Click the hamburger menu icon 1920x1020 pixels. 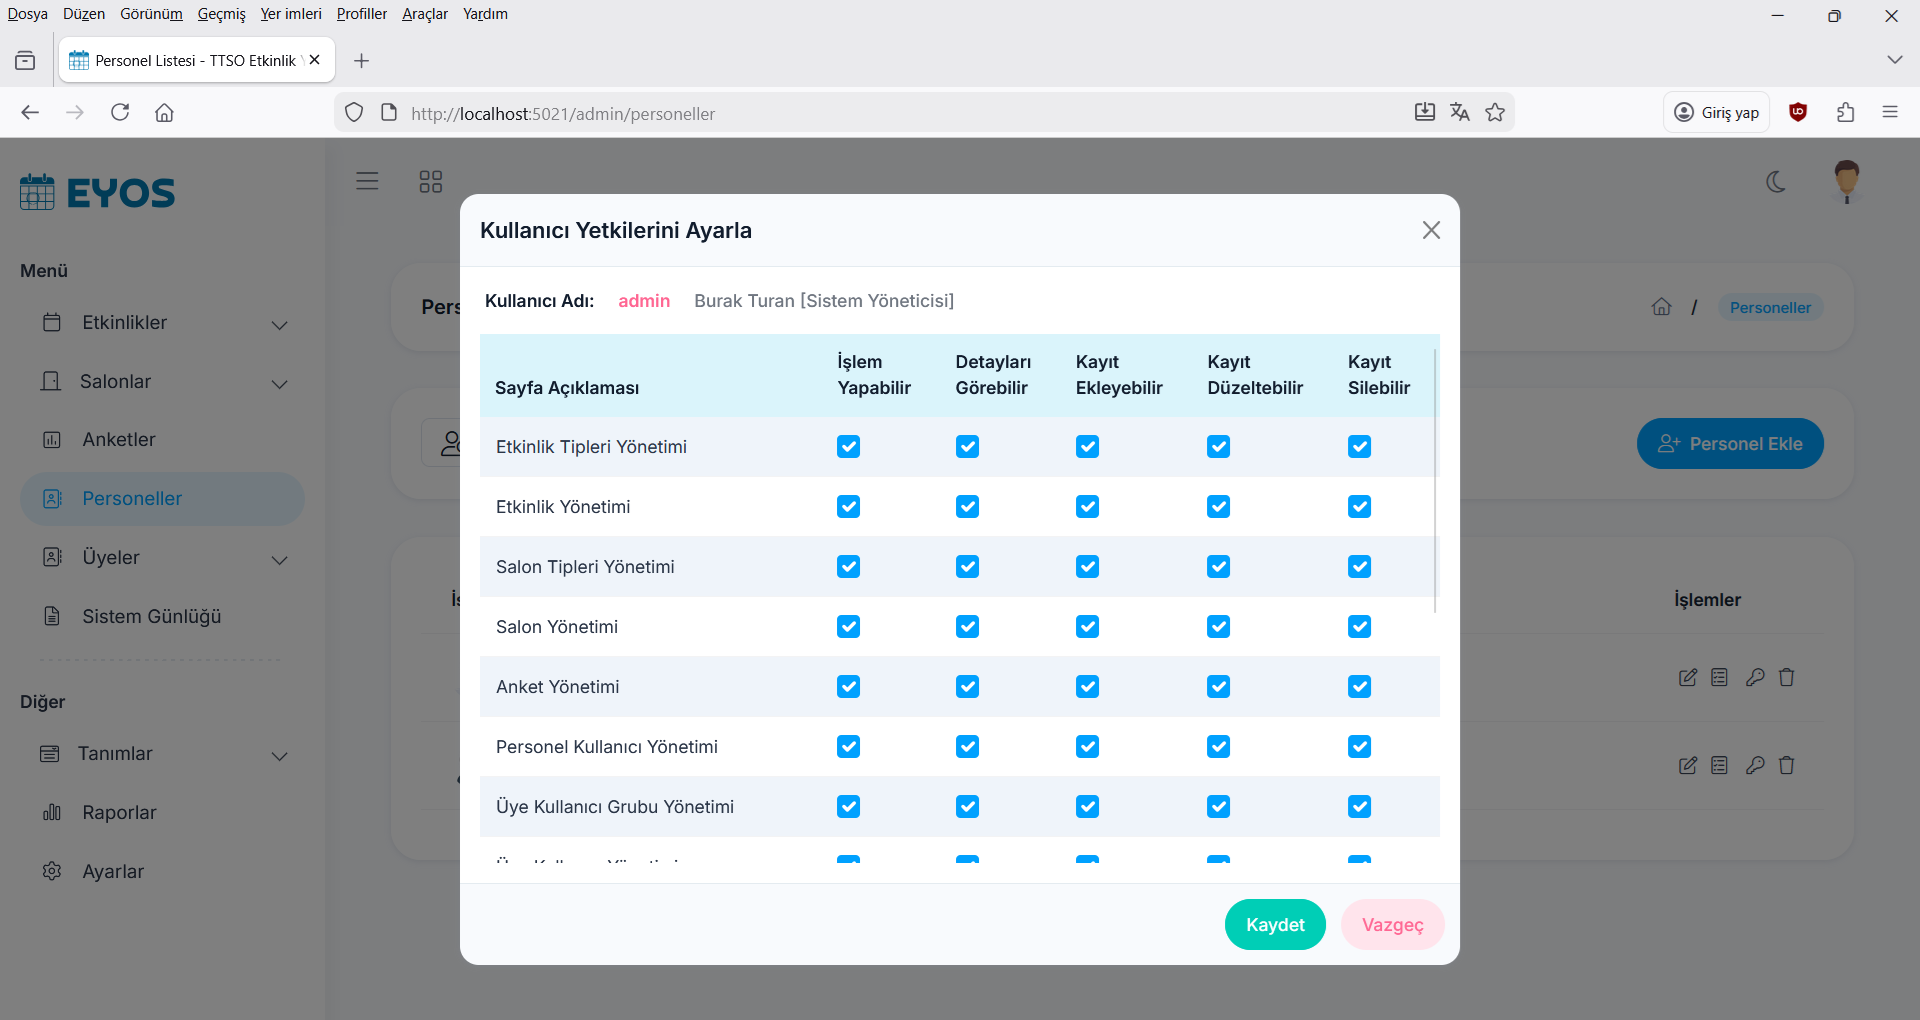(x=367, y=181)
